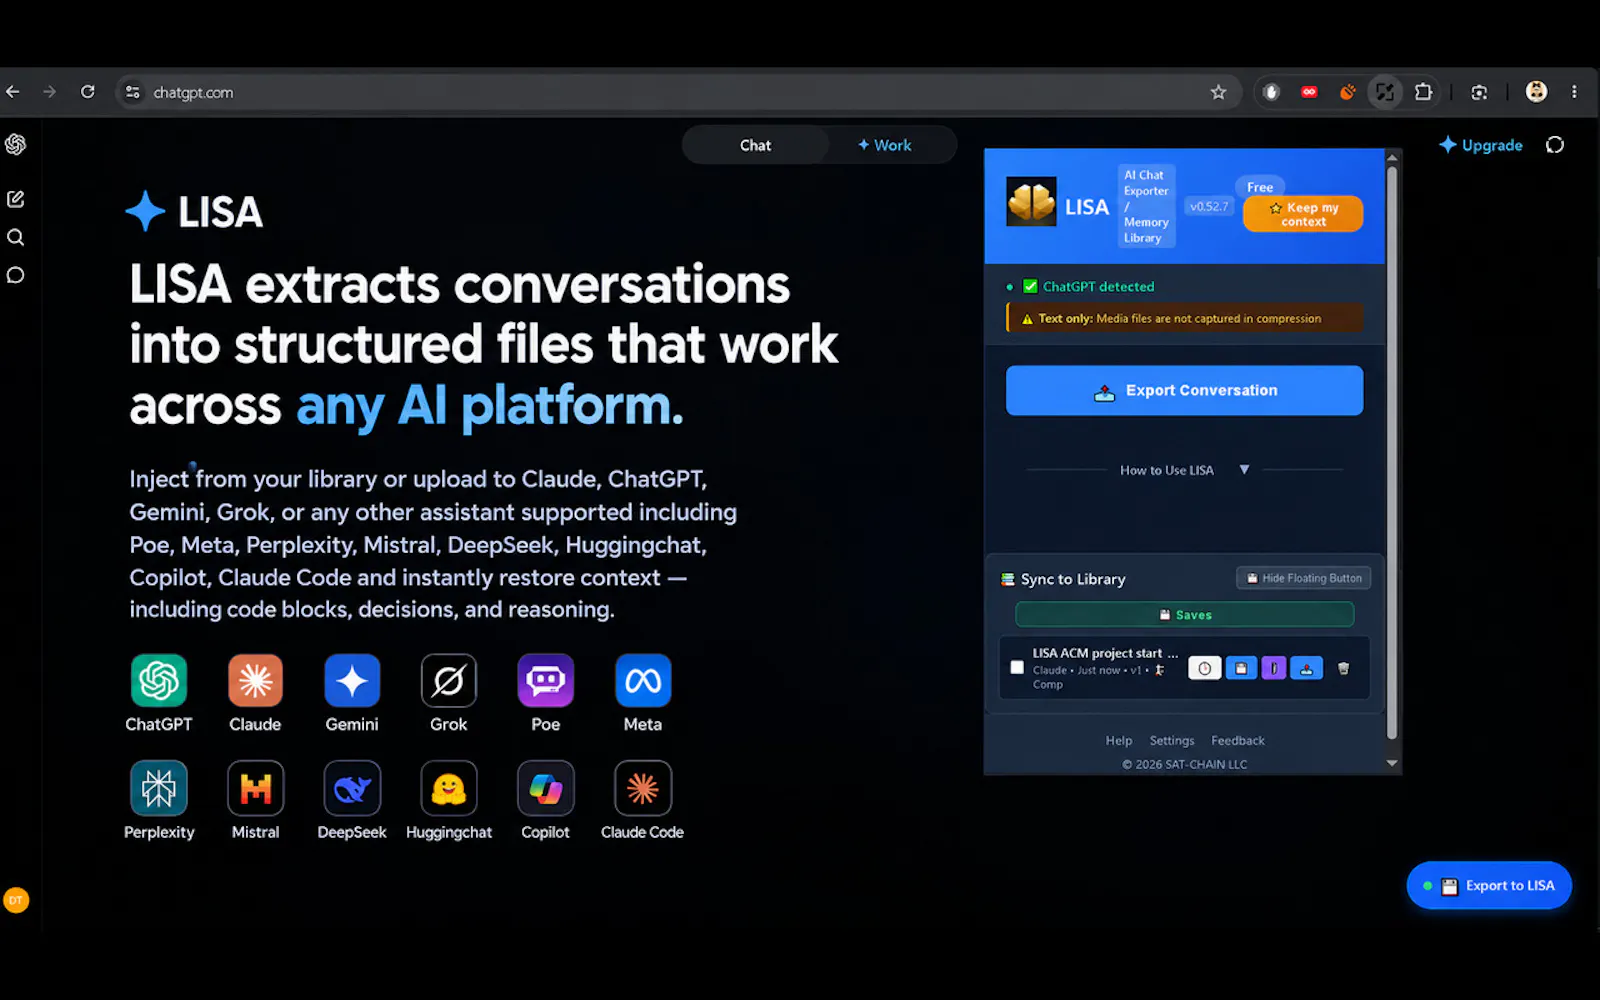This screenshot has height=1000, width=1600.
Task: Click the Perplexity platform icon
Action: 159,789
